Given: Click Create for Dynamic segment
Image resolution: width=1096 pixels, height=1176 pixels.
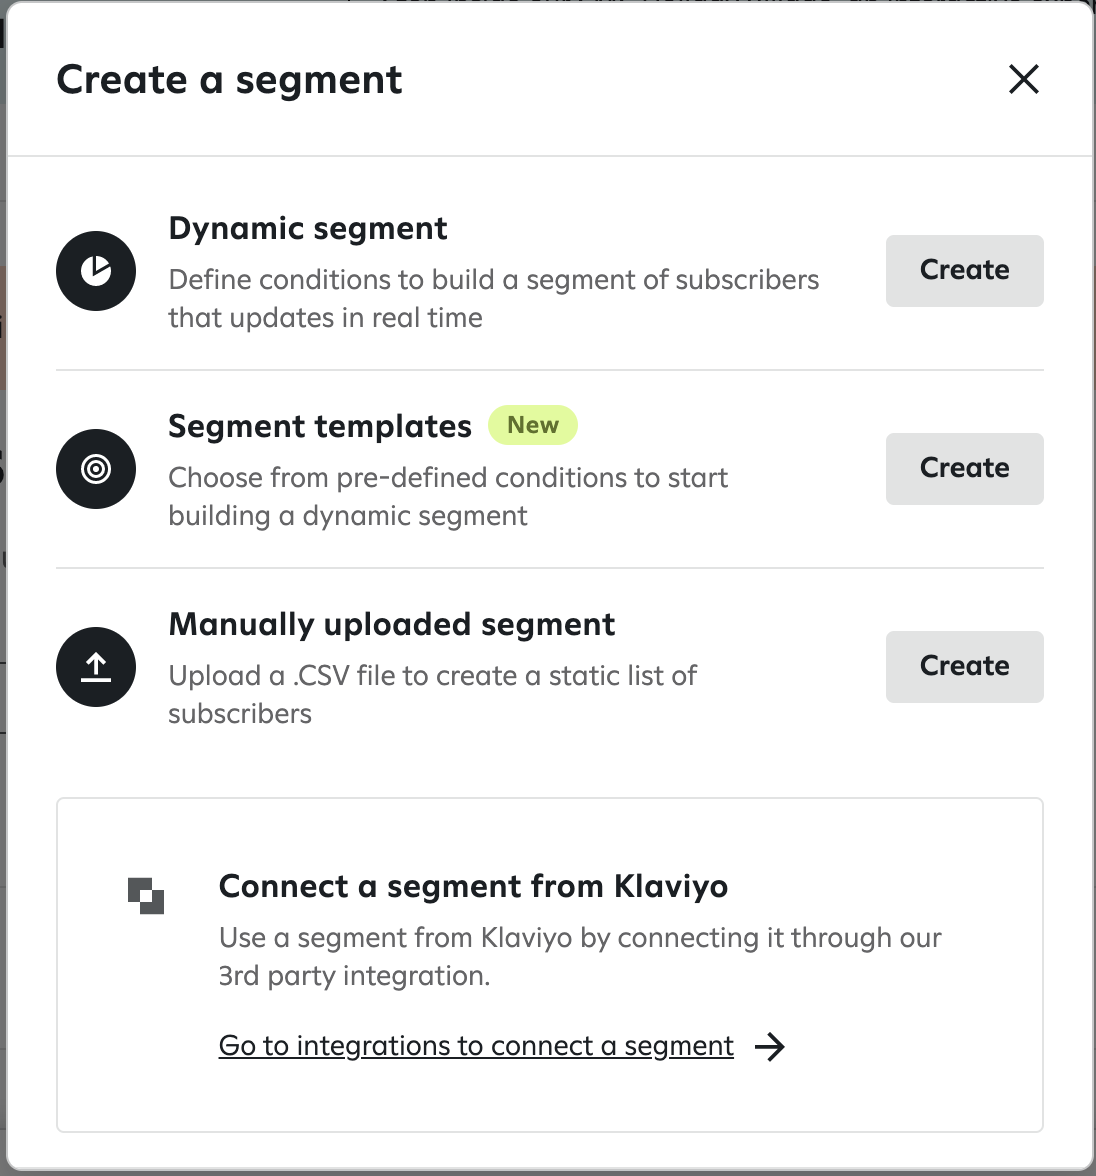Looking at the screenshot, I should [963, 270].
